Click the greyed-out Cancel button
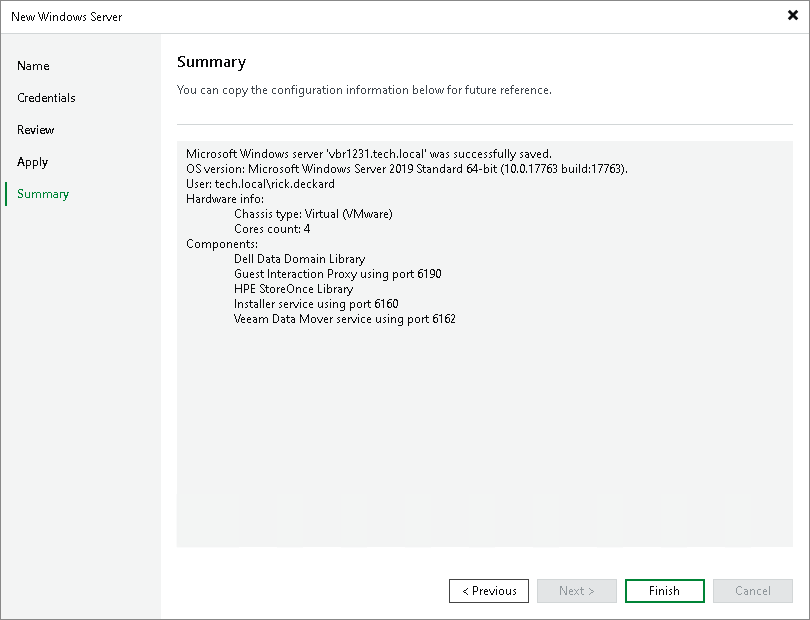This screenshot has width=810, height=620. coord(753,591)
